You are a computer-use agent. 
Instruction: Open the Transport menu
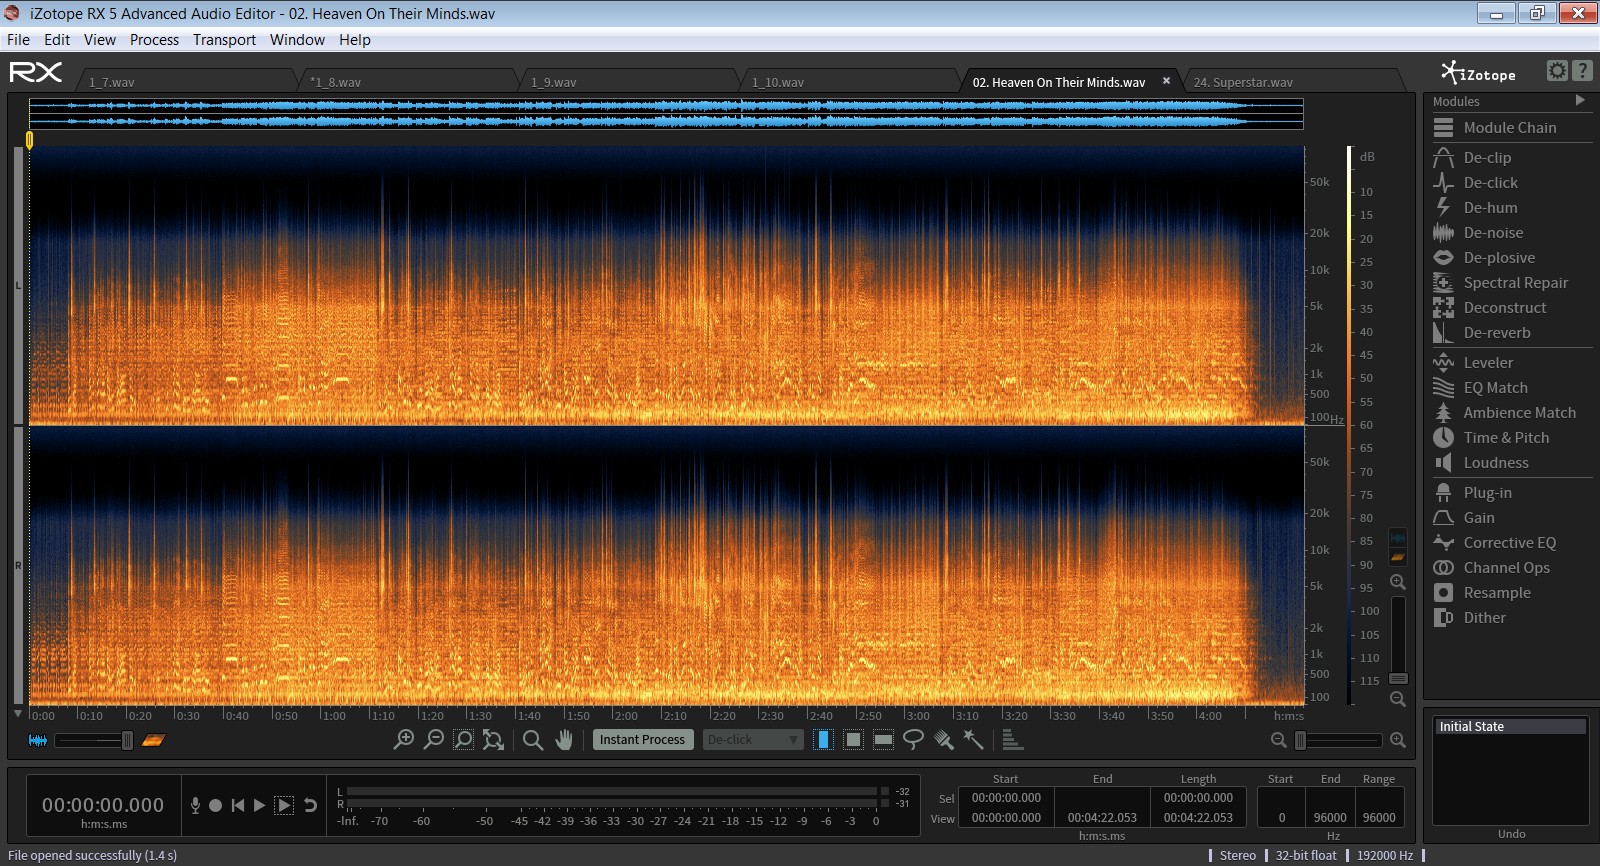(224, 40)
